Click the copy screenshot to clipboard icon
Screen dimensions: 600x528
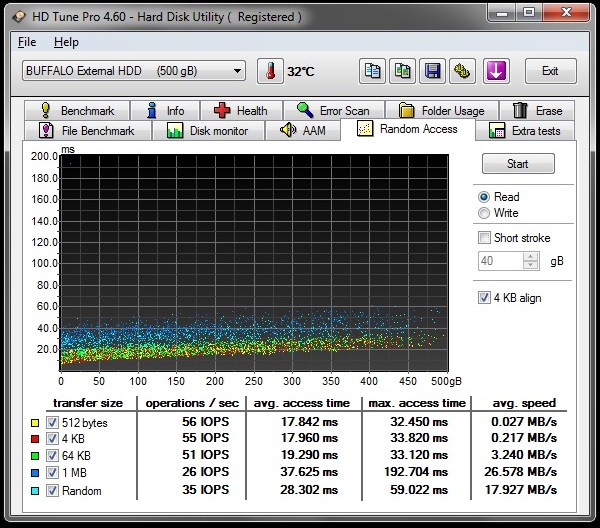coord(402,71)
